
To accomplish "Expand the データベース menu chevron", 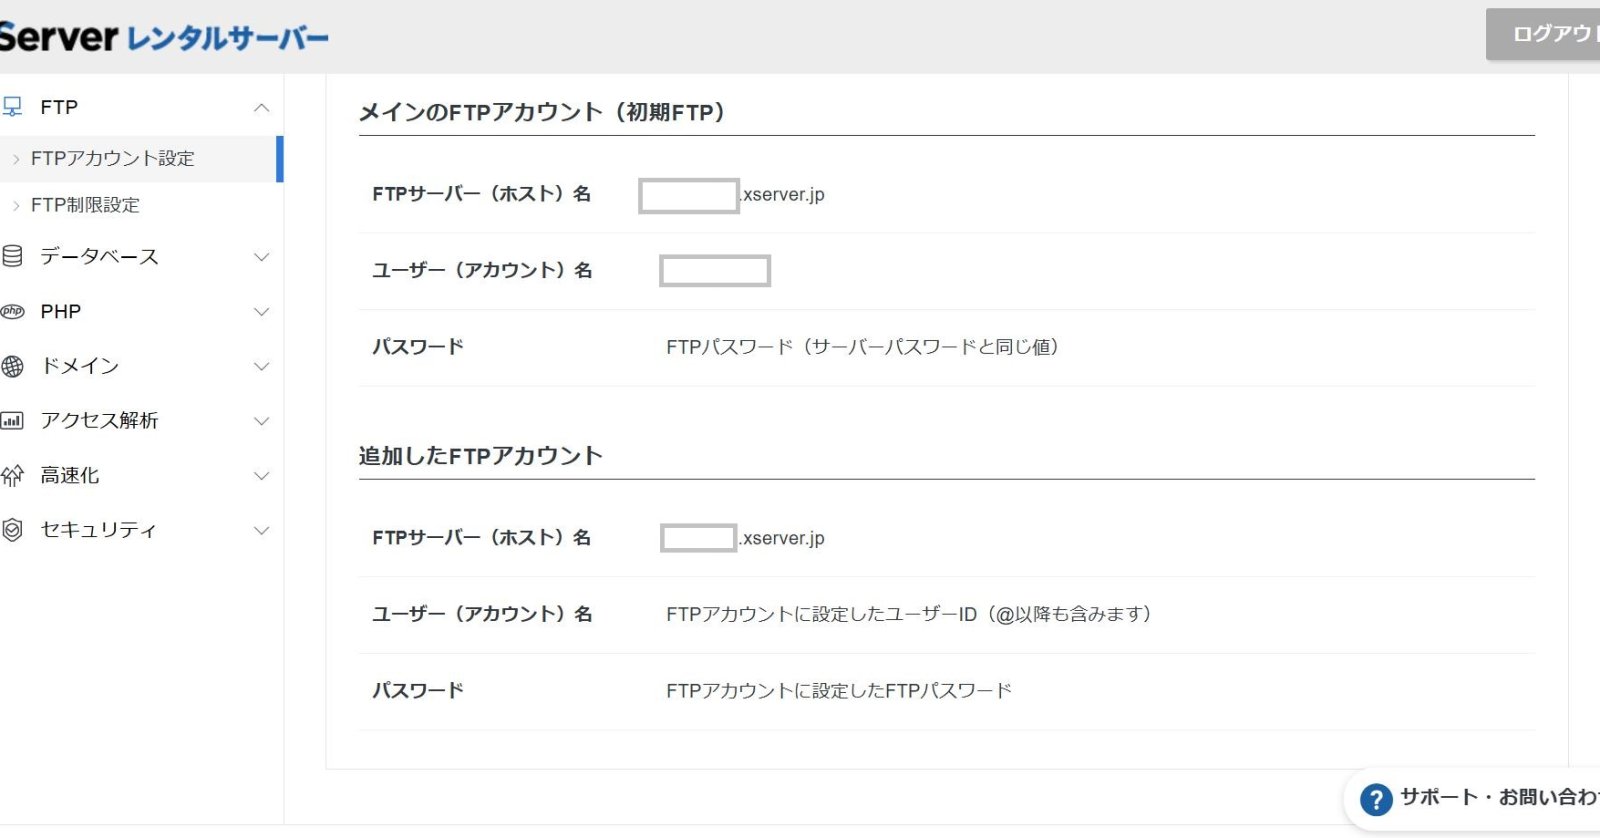I will (261, 257).
